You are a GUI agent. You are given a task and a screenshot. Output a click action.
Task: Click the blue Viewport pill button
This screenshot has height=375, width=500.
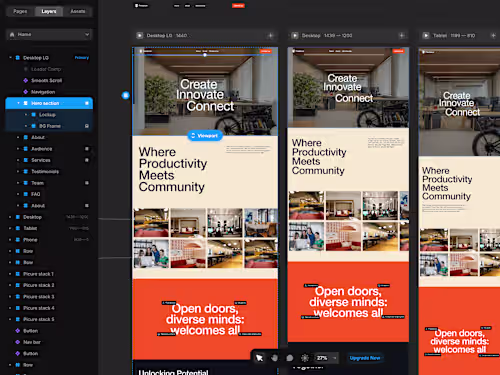205,136
